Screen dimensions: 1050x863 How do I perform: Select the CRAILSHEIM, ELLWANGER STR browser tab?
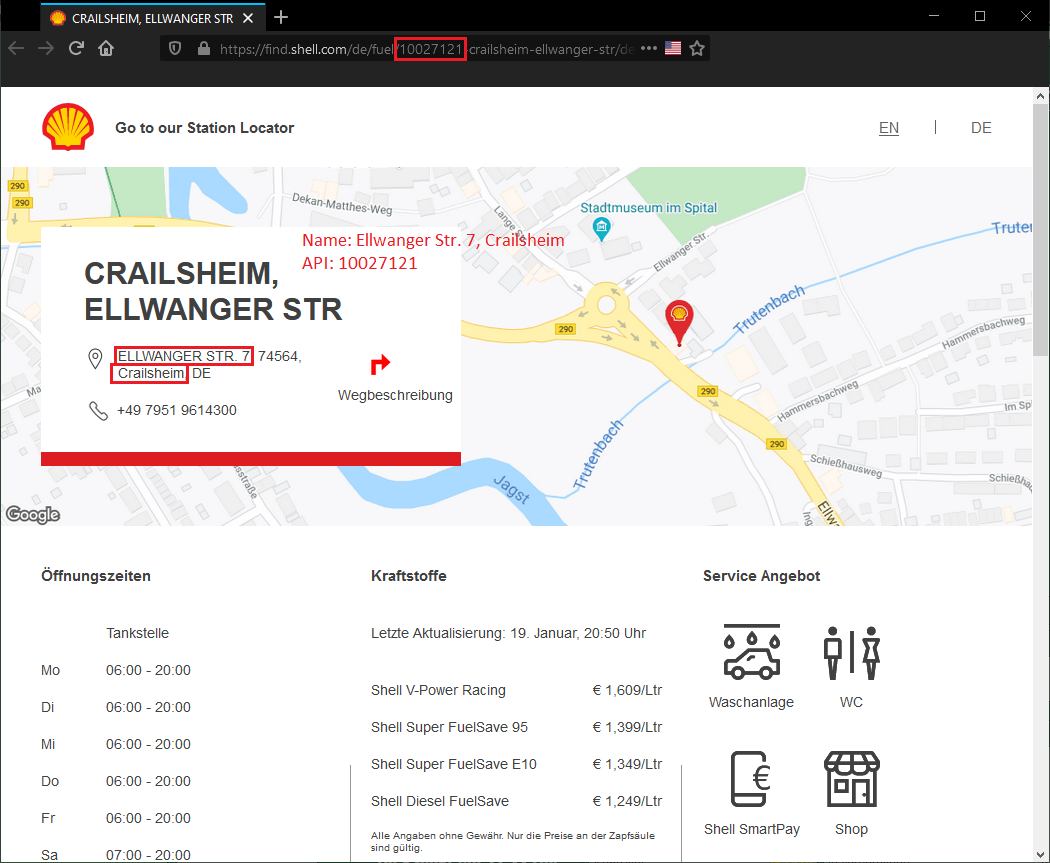pyautogui.click(x=153, y=18)
